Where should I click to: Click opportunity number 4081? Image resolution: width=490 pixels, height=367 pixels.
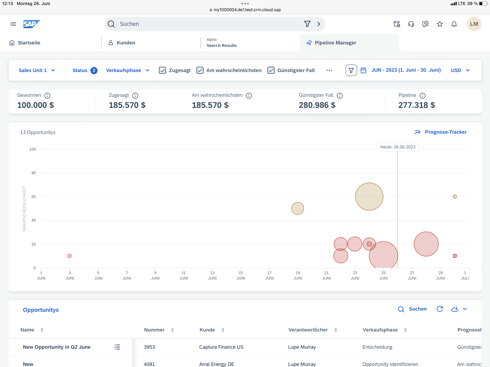point(149,364)
